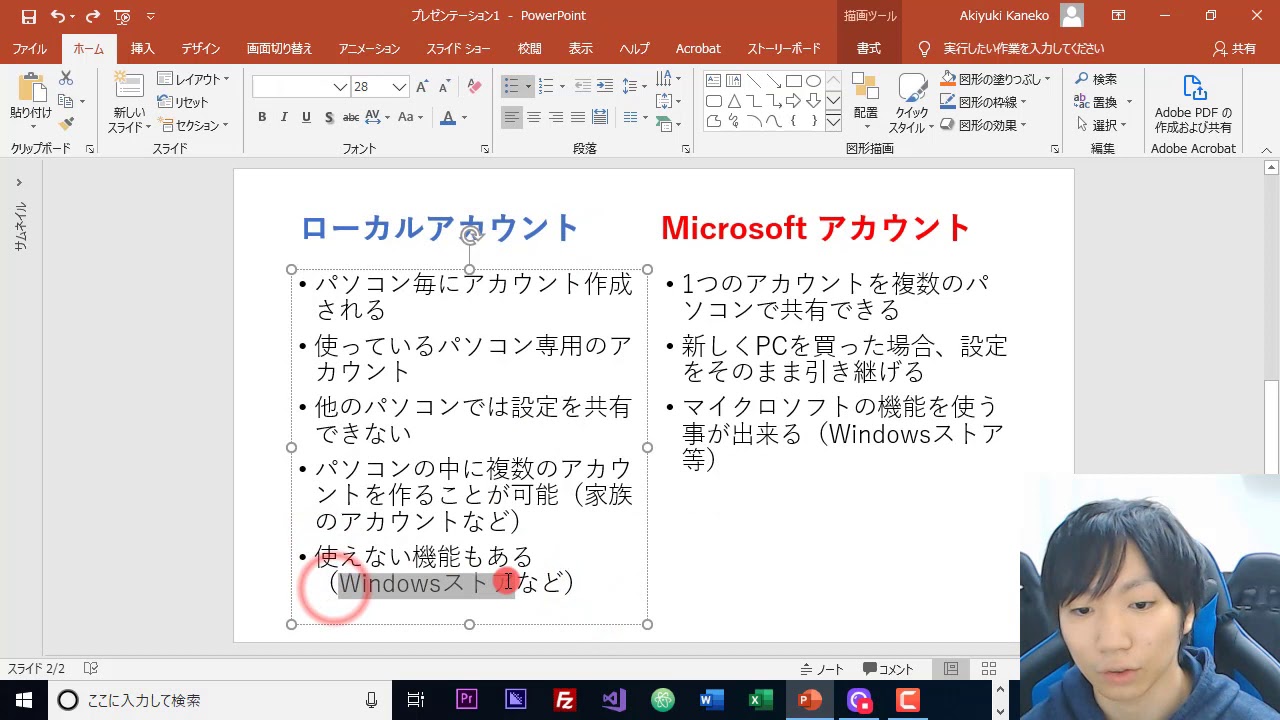Switch to the アニメーション Animations tab
Image resolution: width=1280 pixels, height=720 pixels.
(x=369, y=49)
